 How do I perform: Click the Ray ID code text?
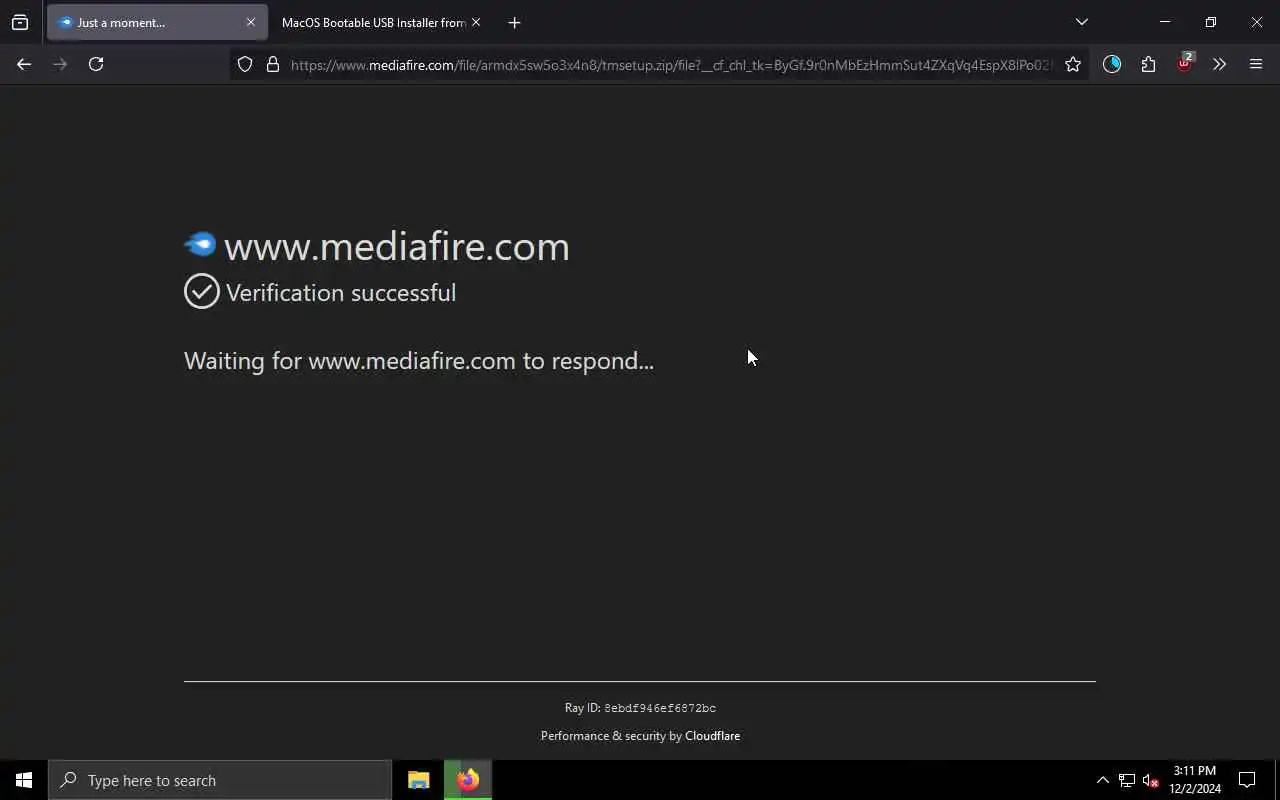click(x=660, y=708)
